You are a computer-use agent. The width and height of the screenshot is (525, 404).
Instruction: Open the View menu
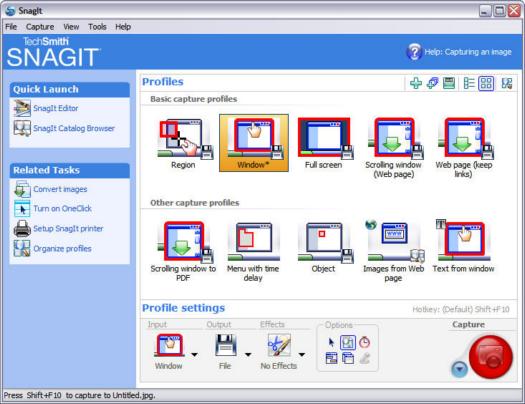(x=71, y=27)
